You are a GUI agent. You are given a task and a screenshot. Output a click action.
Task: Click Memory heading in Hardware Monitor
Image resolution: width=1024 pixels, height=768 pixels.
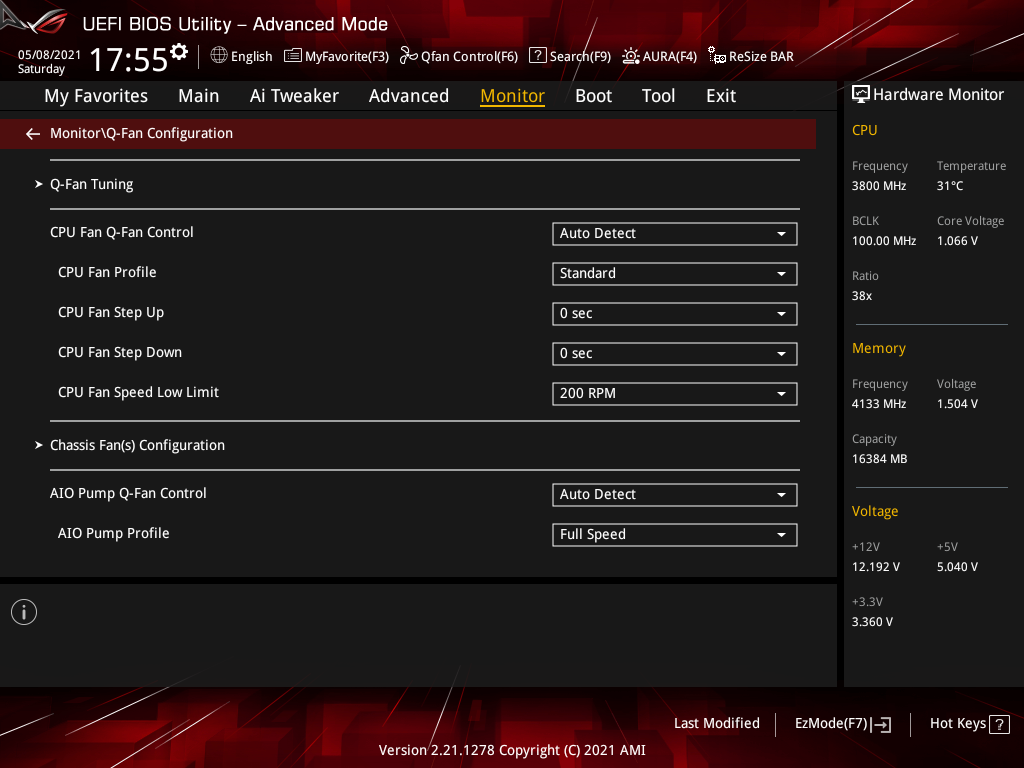pyautogui.click(x=879, y=349)
